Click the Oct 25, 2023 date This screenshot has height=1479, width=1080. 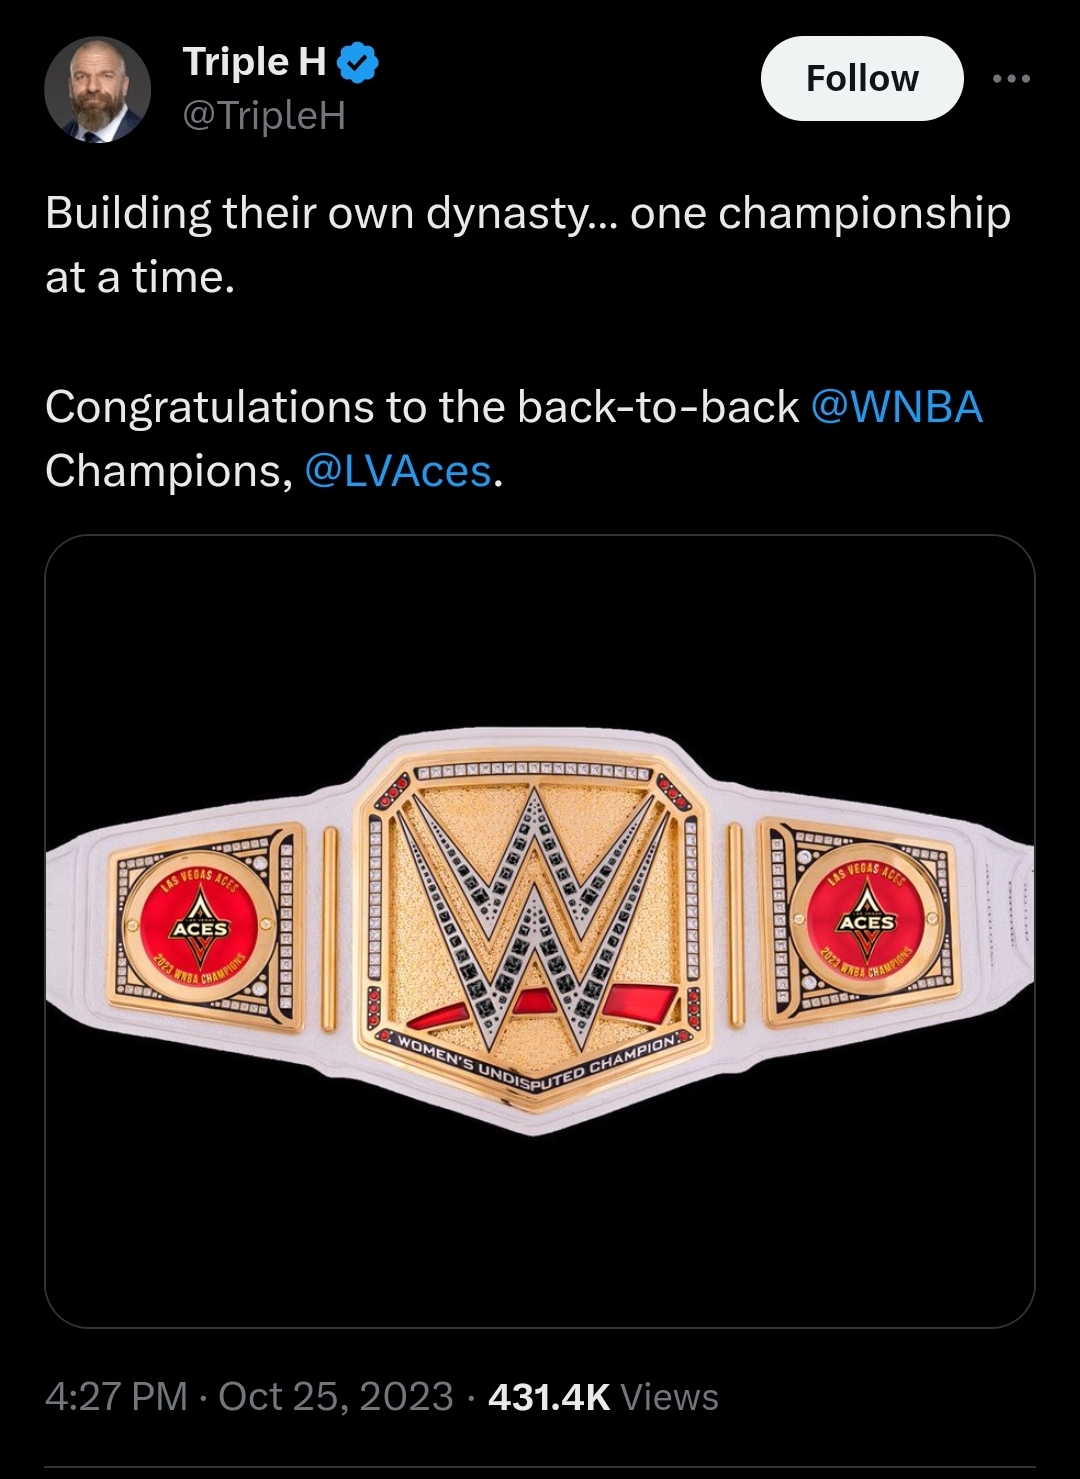pyautogui.click(x=336, y=1397)
